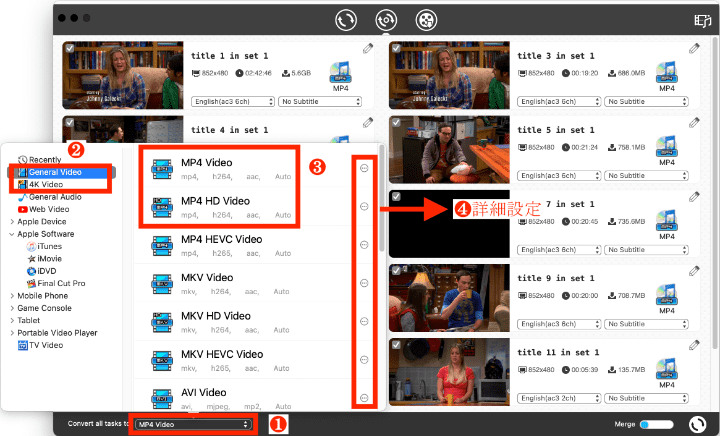The width and height of the screenshot is (720, 436).
Task: Edit title 9 in set 1 pencil icon
Action: (694, 271)
